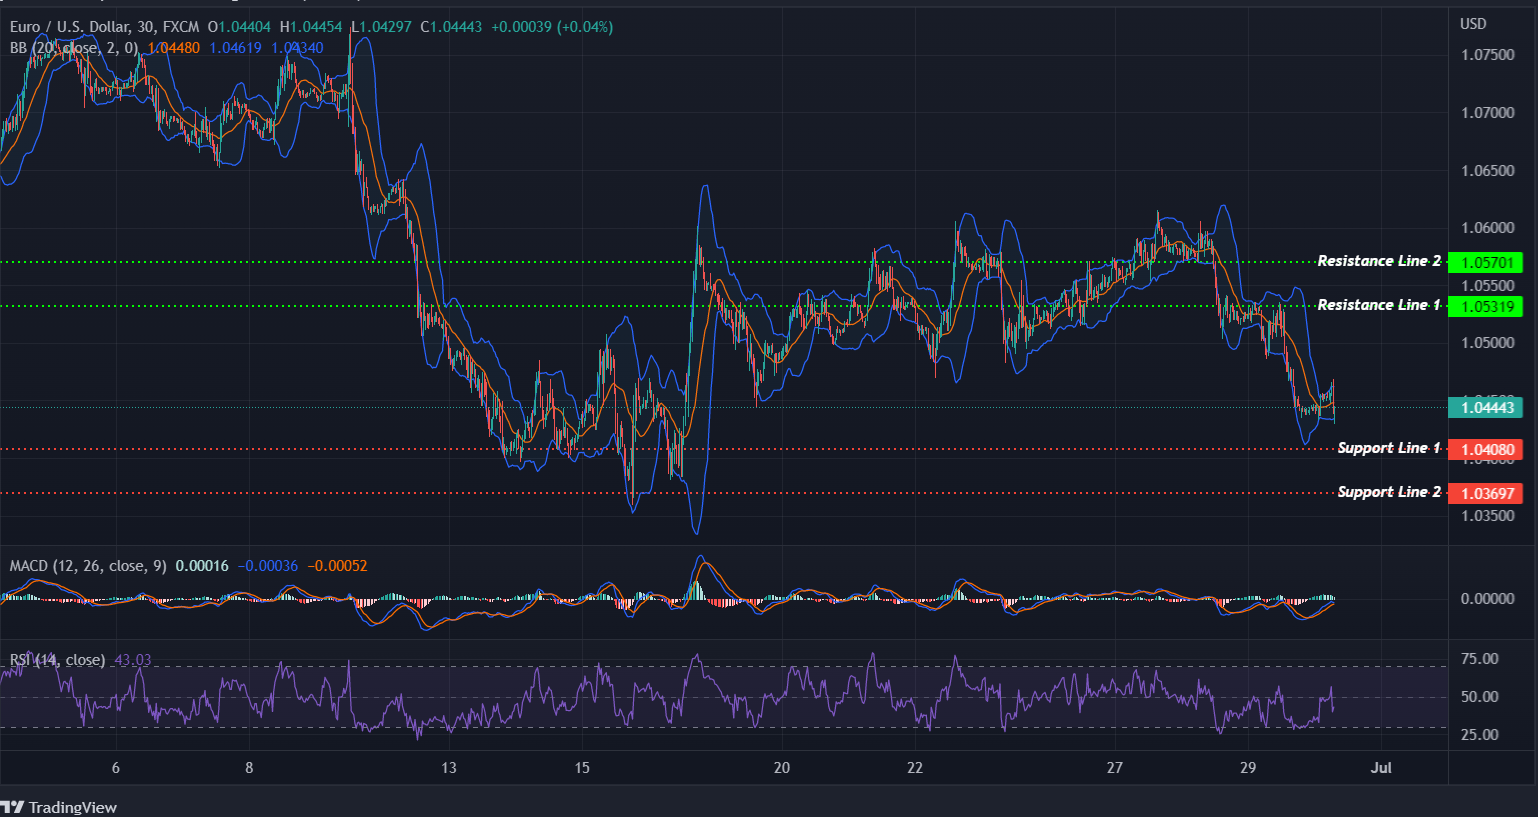Click the red 1.03697 support price tag

[x=1486, y=493]
